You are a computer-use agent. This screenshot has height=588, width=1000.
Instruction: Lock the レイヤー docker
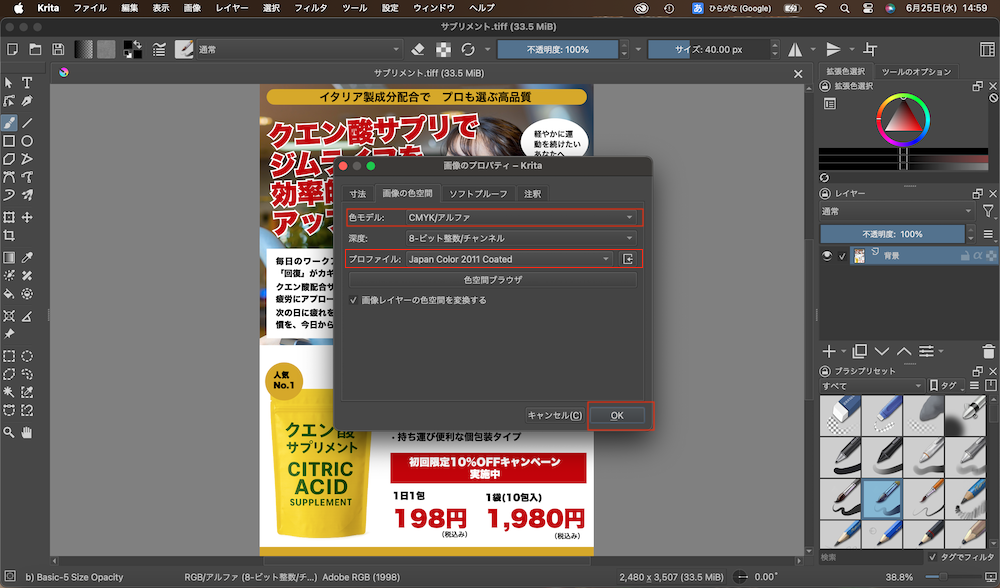pyautogui.click(x=825, y=193)
